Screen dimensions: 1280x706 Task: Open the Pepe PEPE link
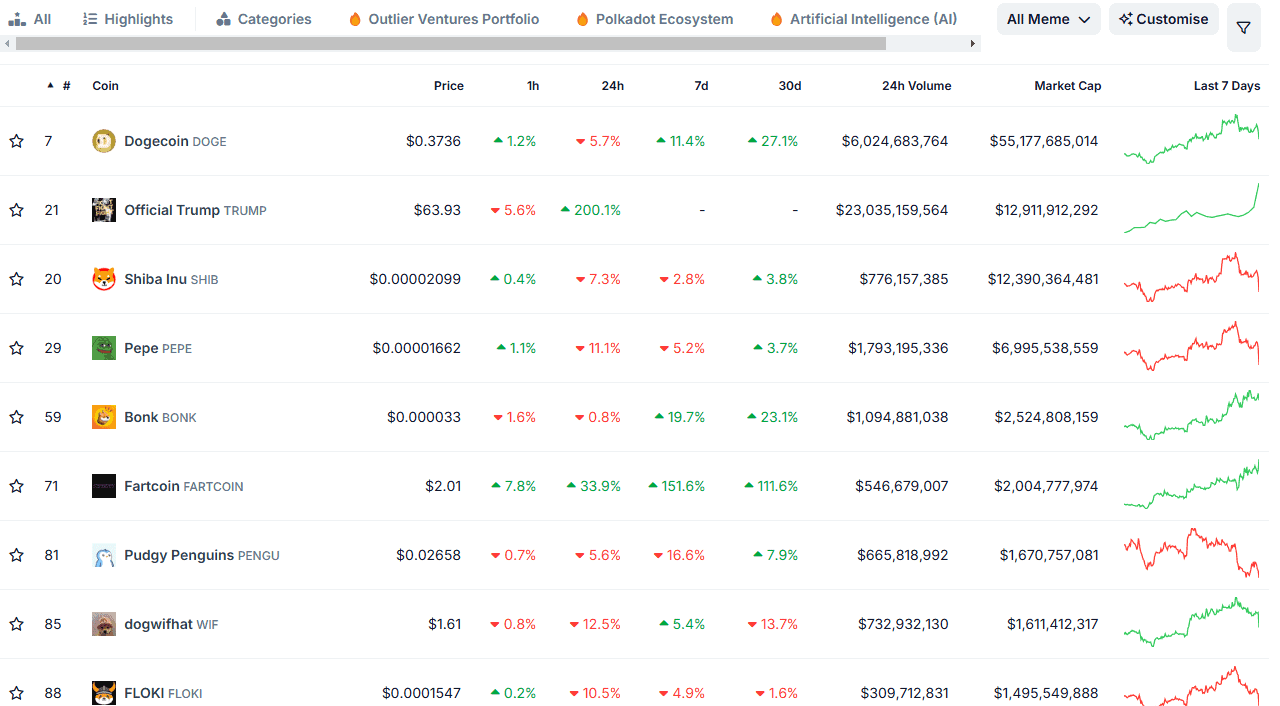point(158,348)
